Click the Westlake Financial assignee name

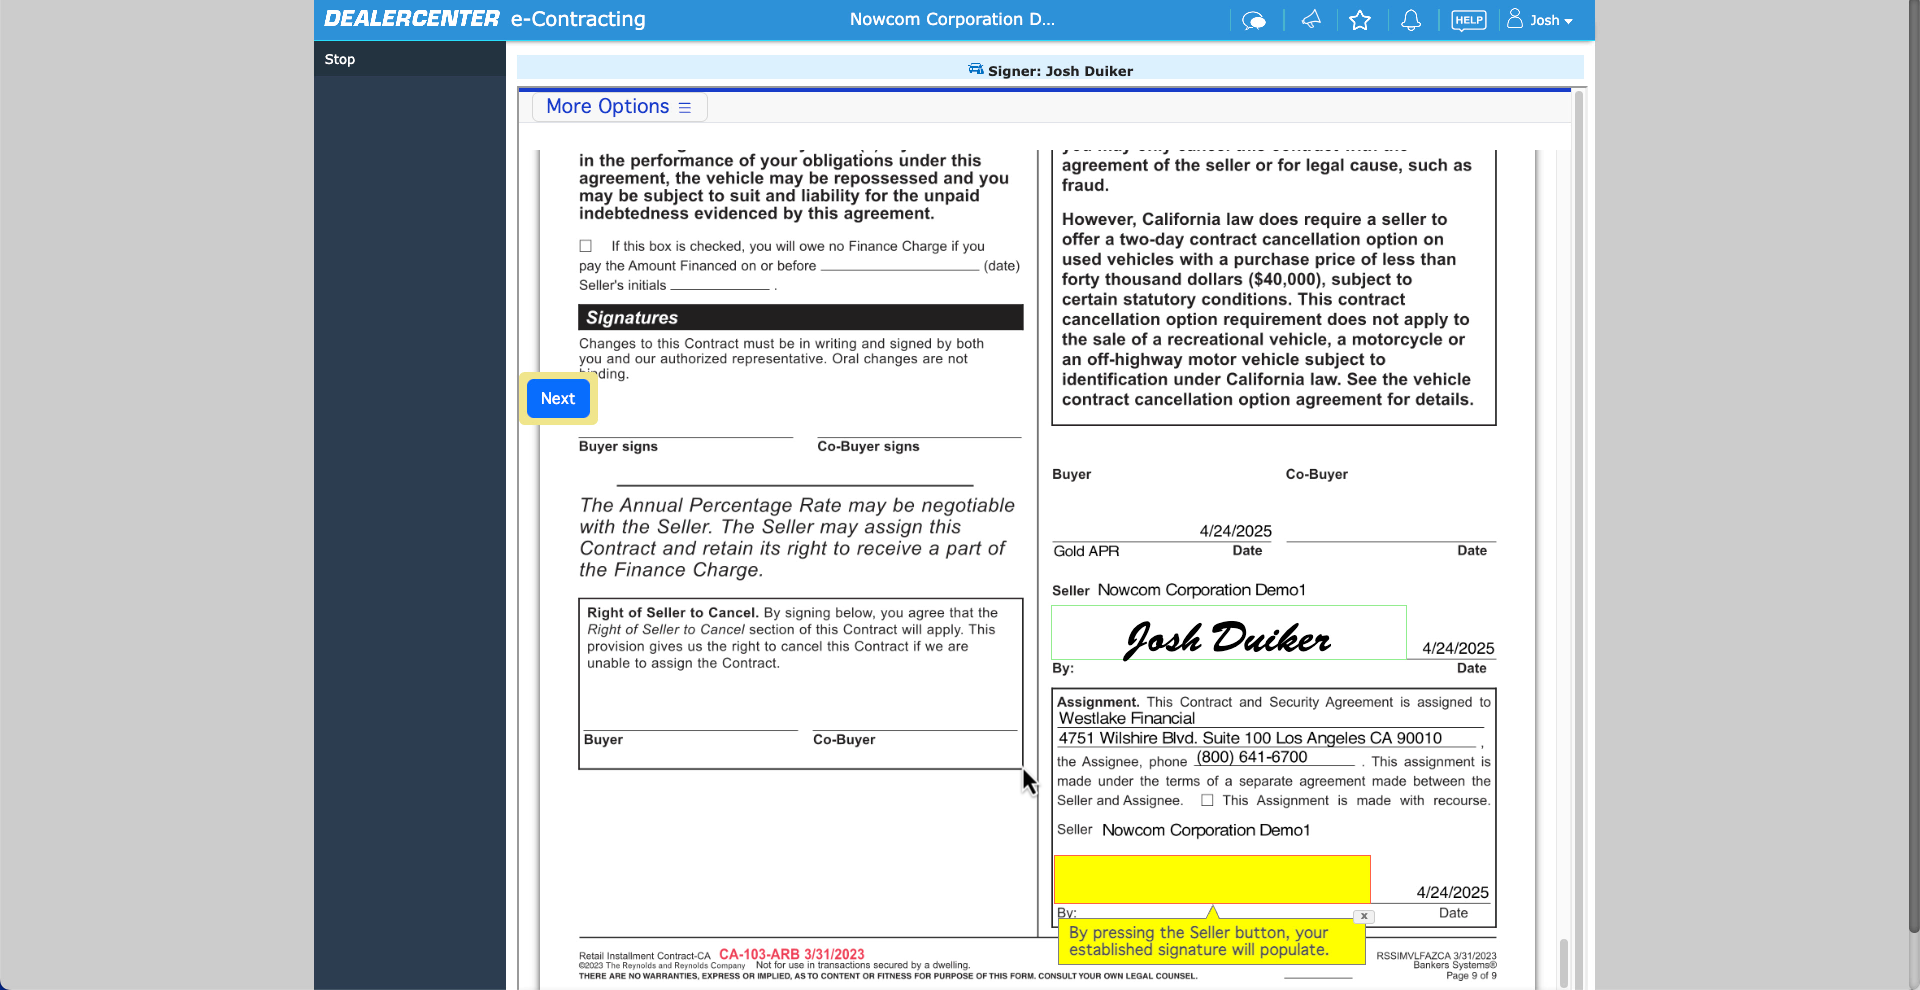pyautogui.click(x=1127, y=718)
